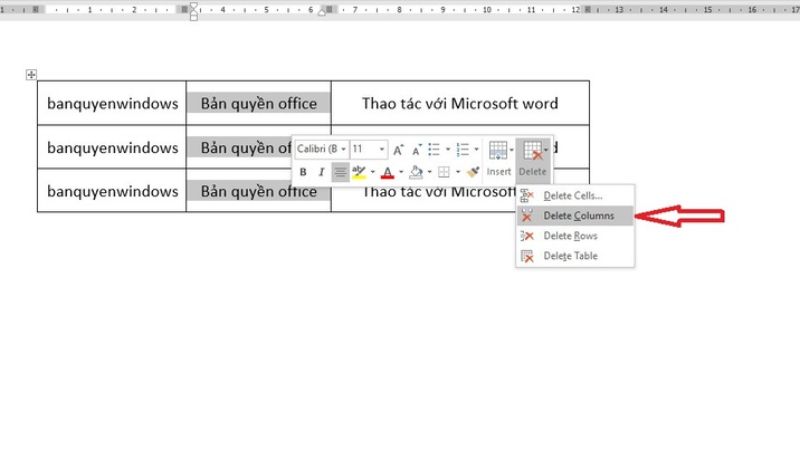
Task: Apply text highlight color
Action: [x=359, y=172]
